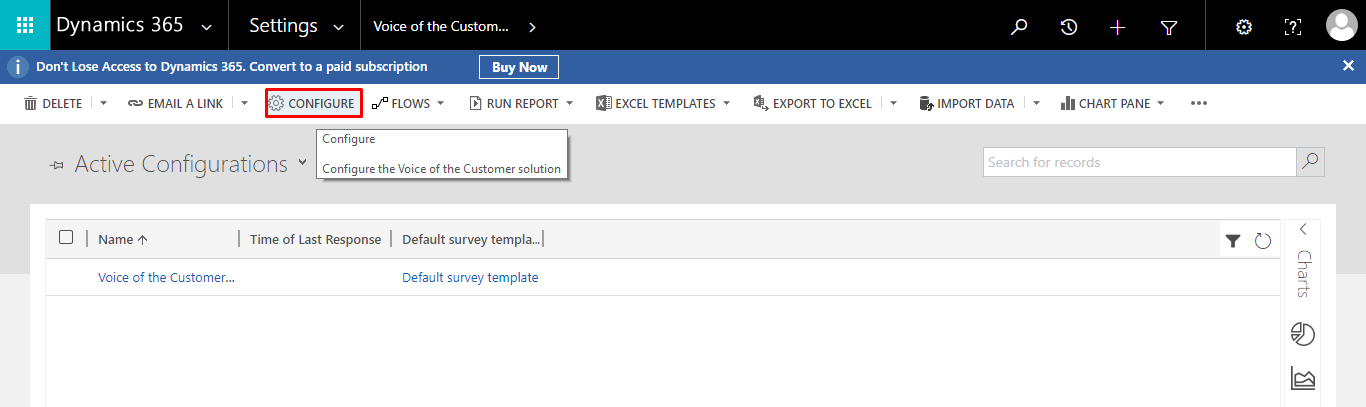This screenshot has width=1366, height=407.
Task: Expand the arrow next to DELETE
Action: pyautogui.click(x=103, y=103)
